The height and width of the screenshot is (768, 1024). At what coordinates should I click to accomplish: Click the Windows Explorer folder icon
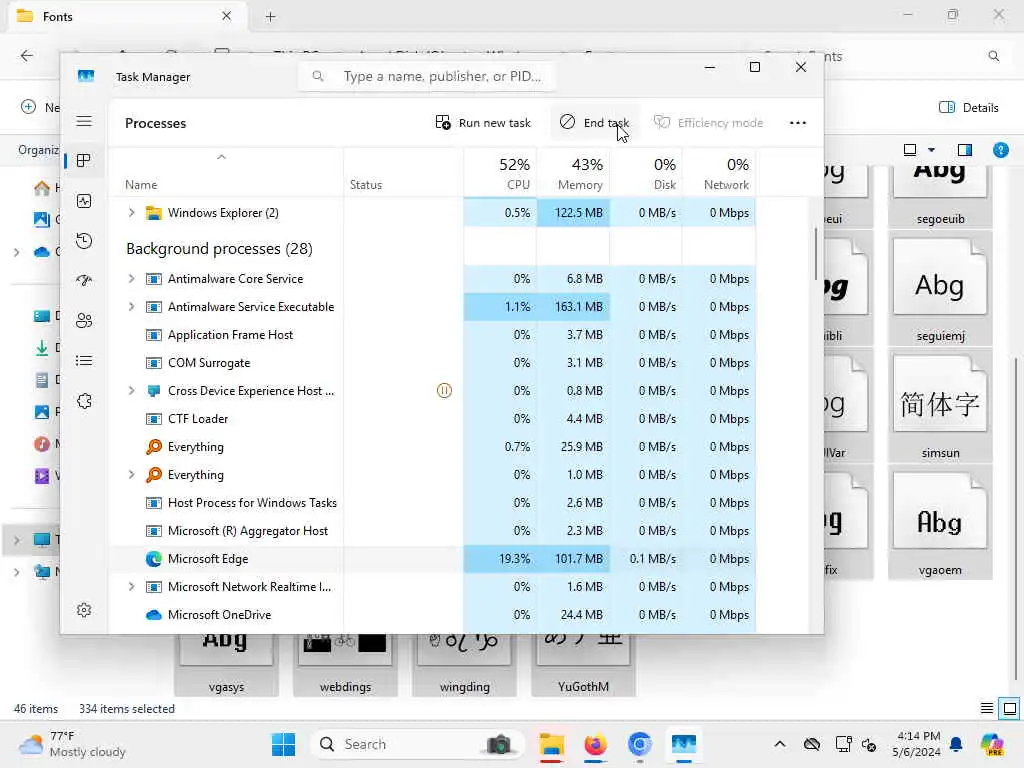click(153, 213)
